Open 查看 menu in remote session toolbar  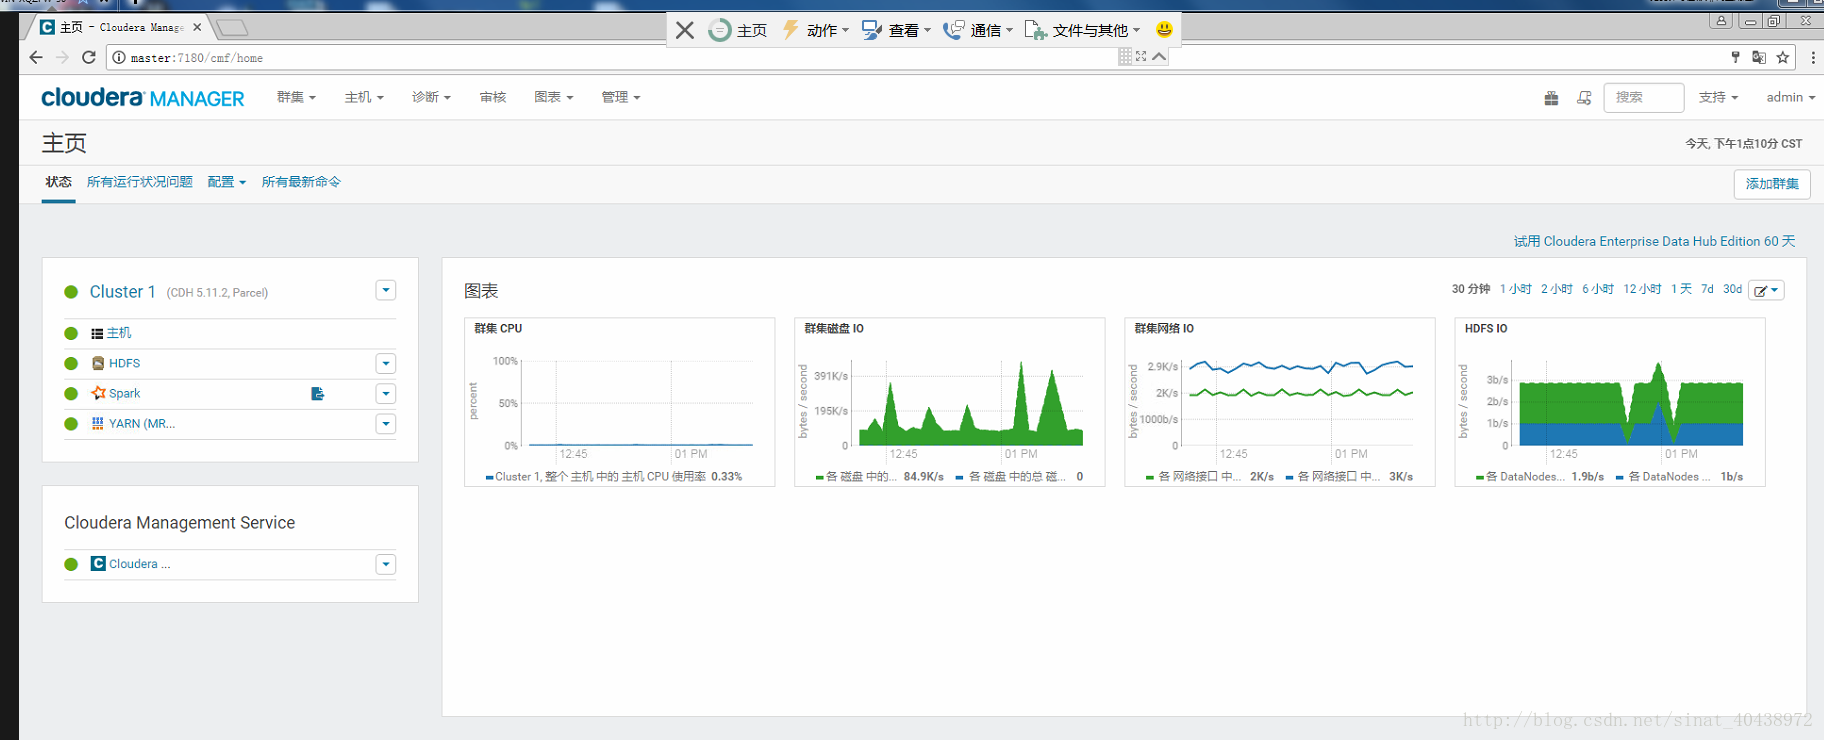click(897, 30)
